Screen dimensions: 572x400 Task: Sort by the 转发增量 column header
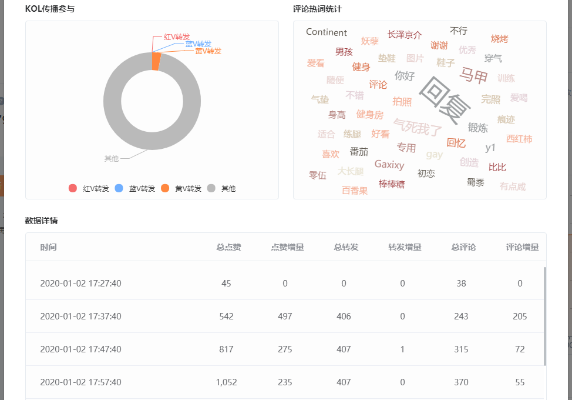coord(405,247)
